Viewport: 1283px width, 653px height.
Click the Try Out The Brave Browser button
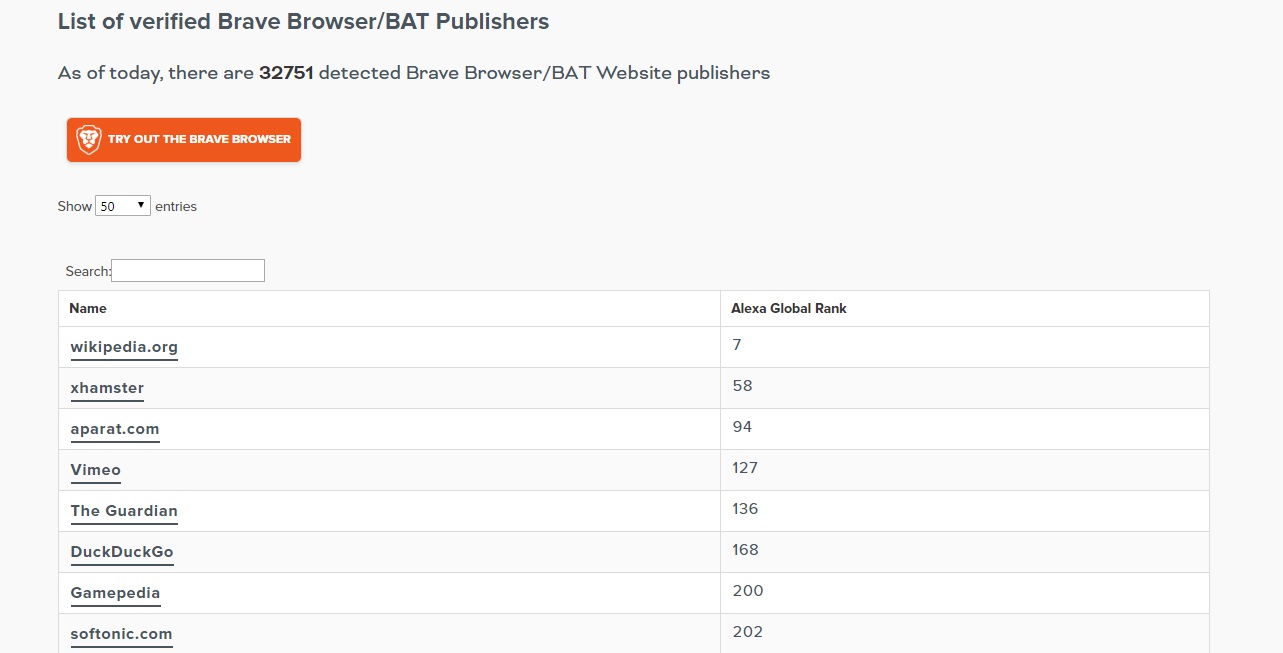point(184,140)
